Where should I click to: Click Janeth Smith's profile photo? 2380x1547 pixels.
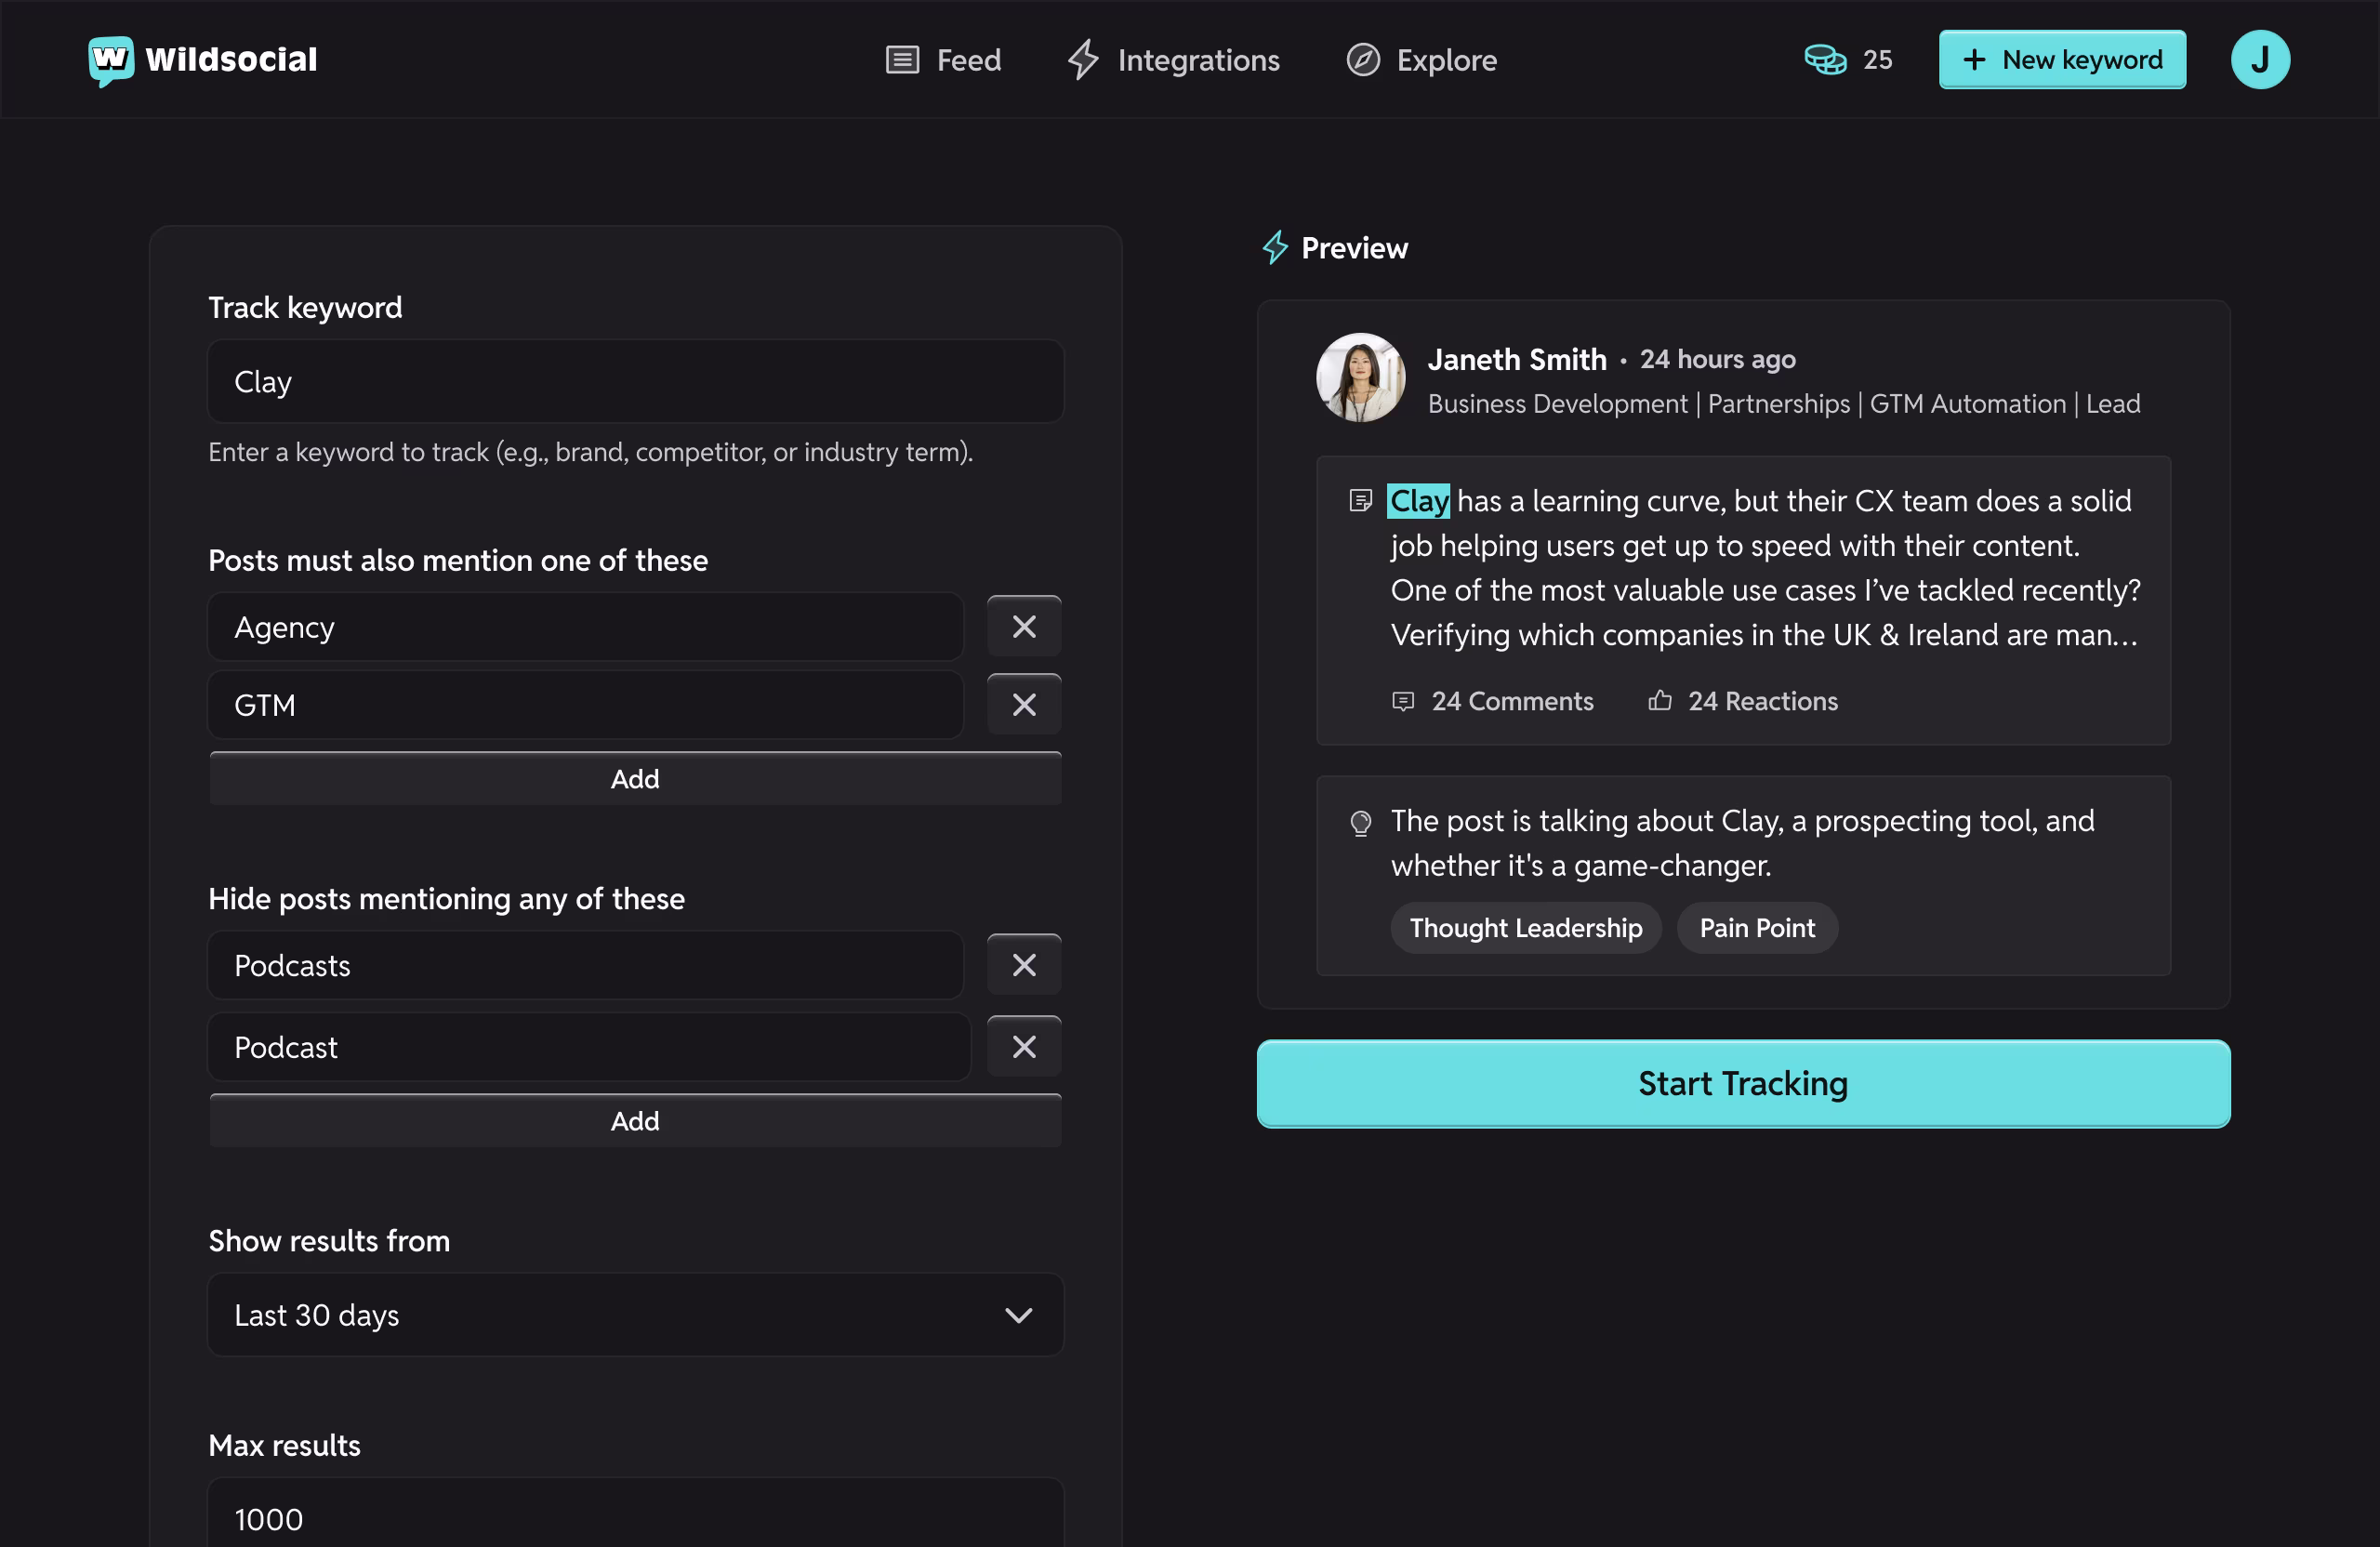1360,378
